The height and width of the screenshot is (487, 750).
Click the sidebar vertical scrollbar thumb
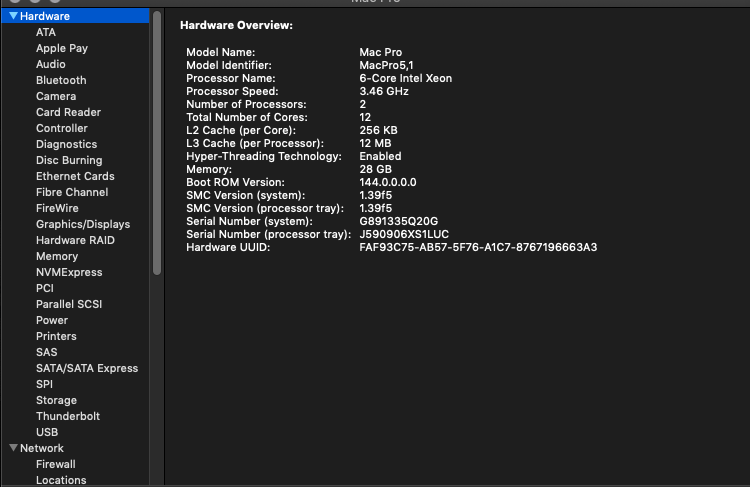coord(157,143)
